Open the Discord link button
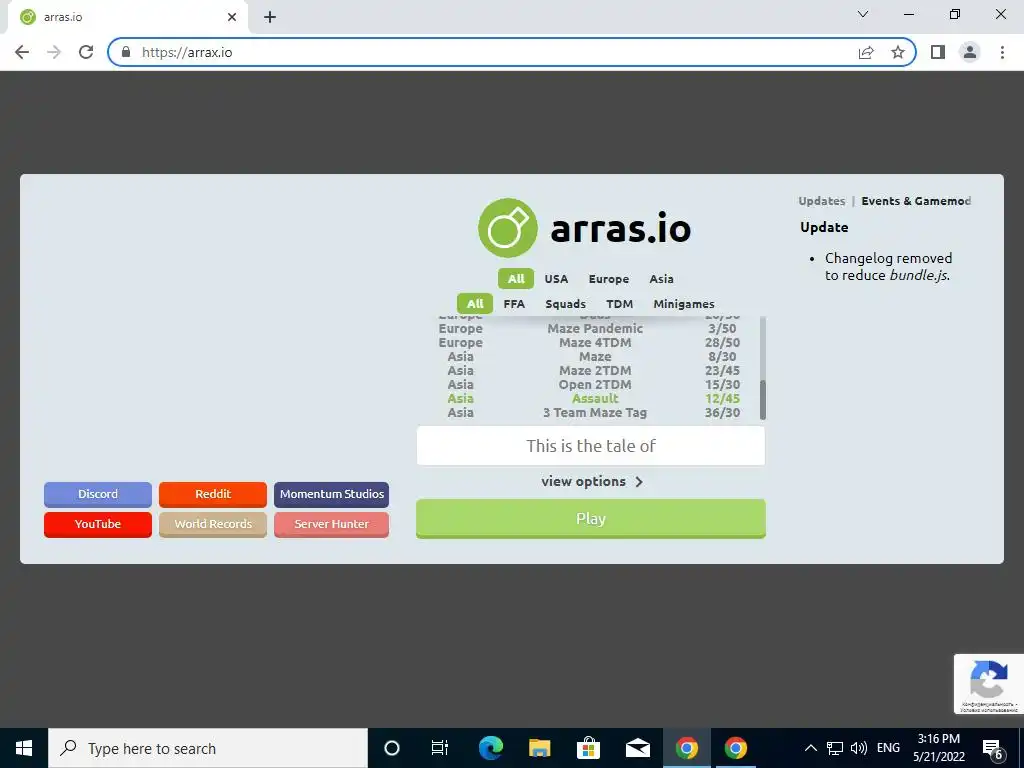This screenshot has height=768, width=1024. pyautogui.click(x=98, y=494)
